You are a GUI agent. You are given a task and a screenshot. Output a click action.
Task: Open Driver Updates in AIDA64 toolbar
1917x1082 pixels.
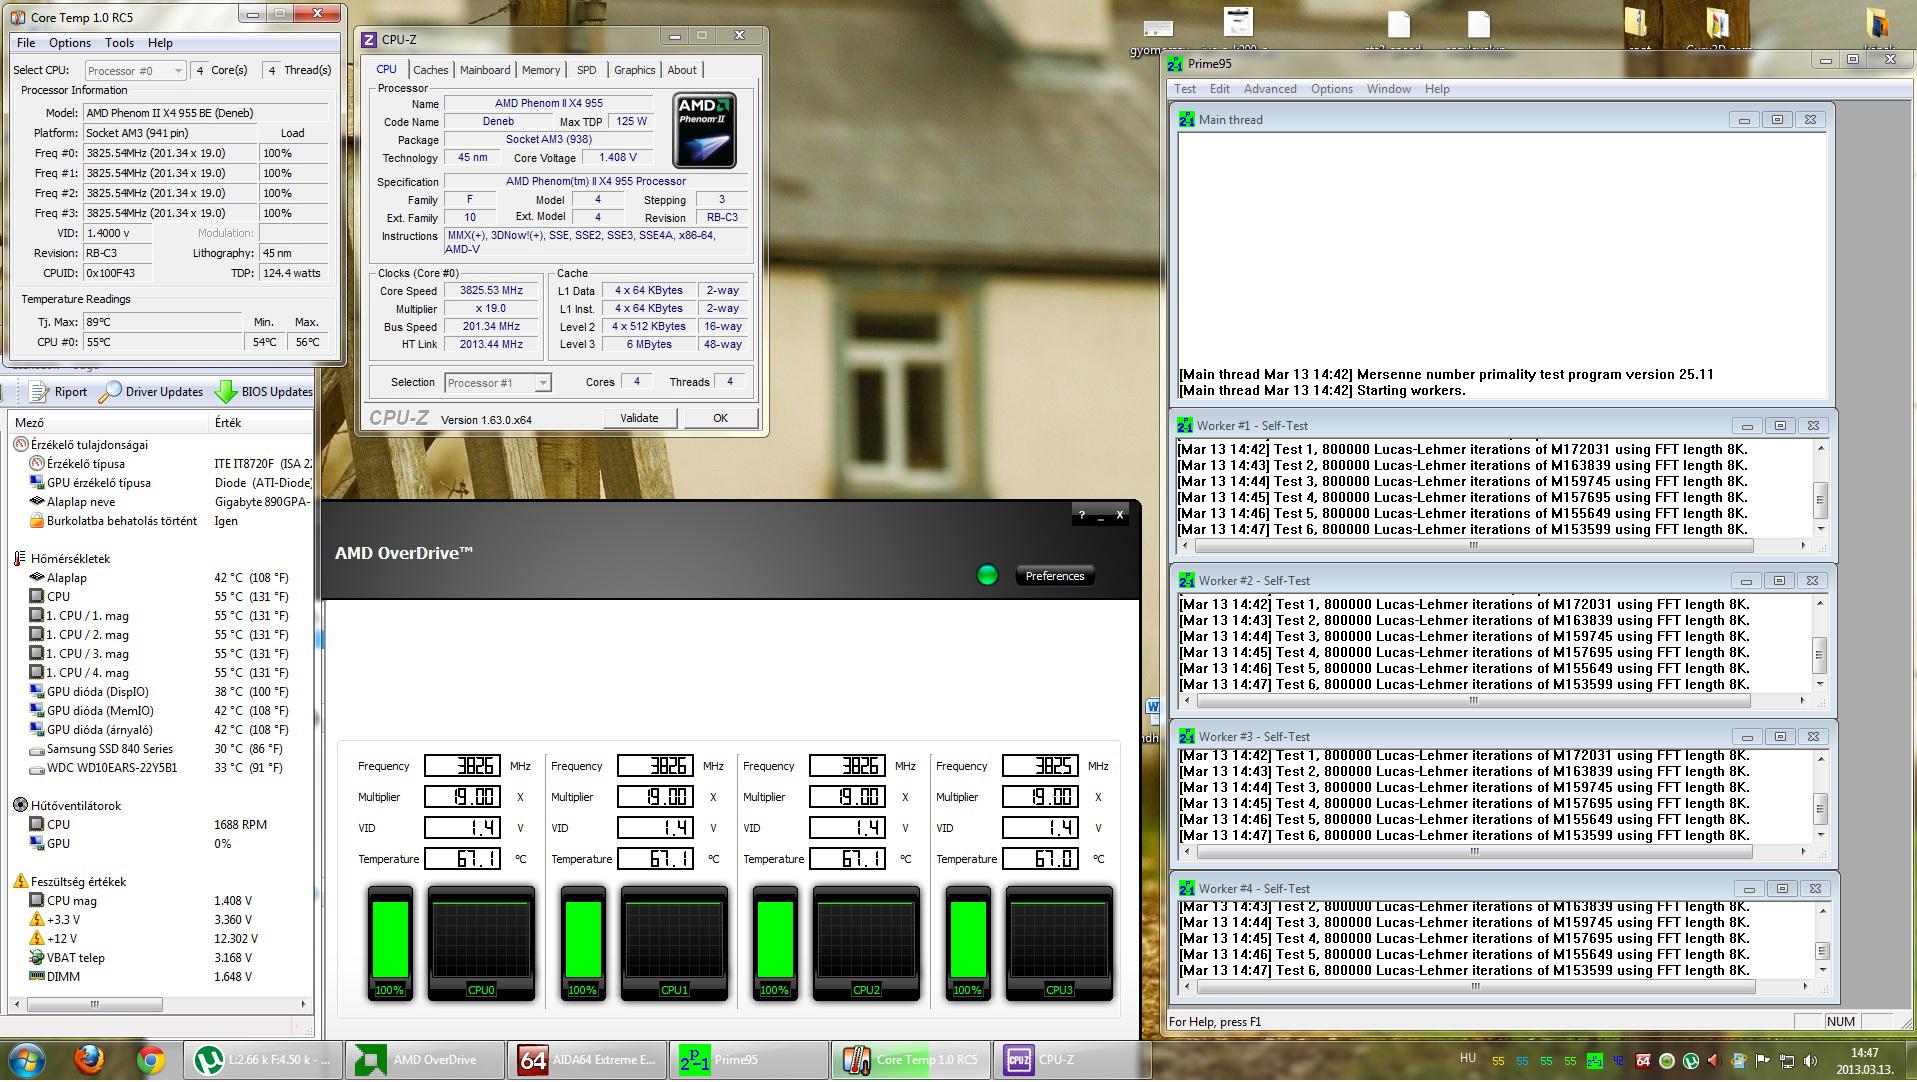(151, 392)
